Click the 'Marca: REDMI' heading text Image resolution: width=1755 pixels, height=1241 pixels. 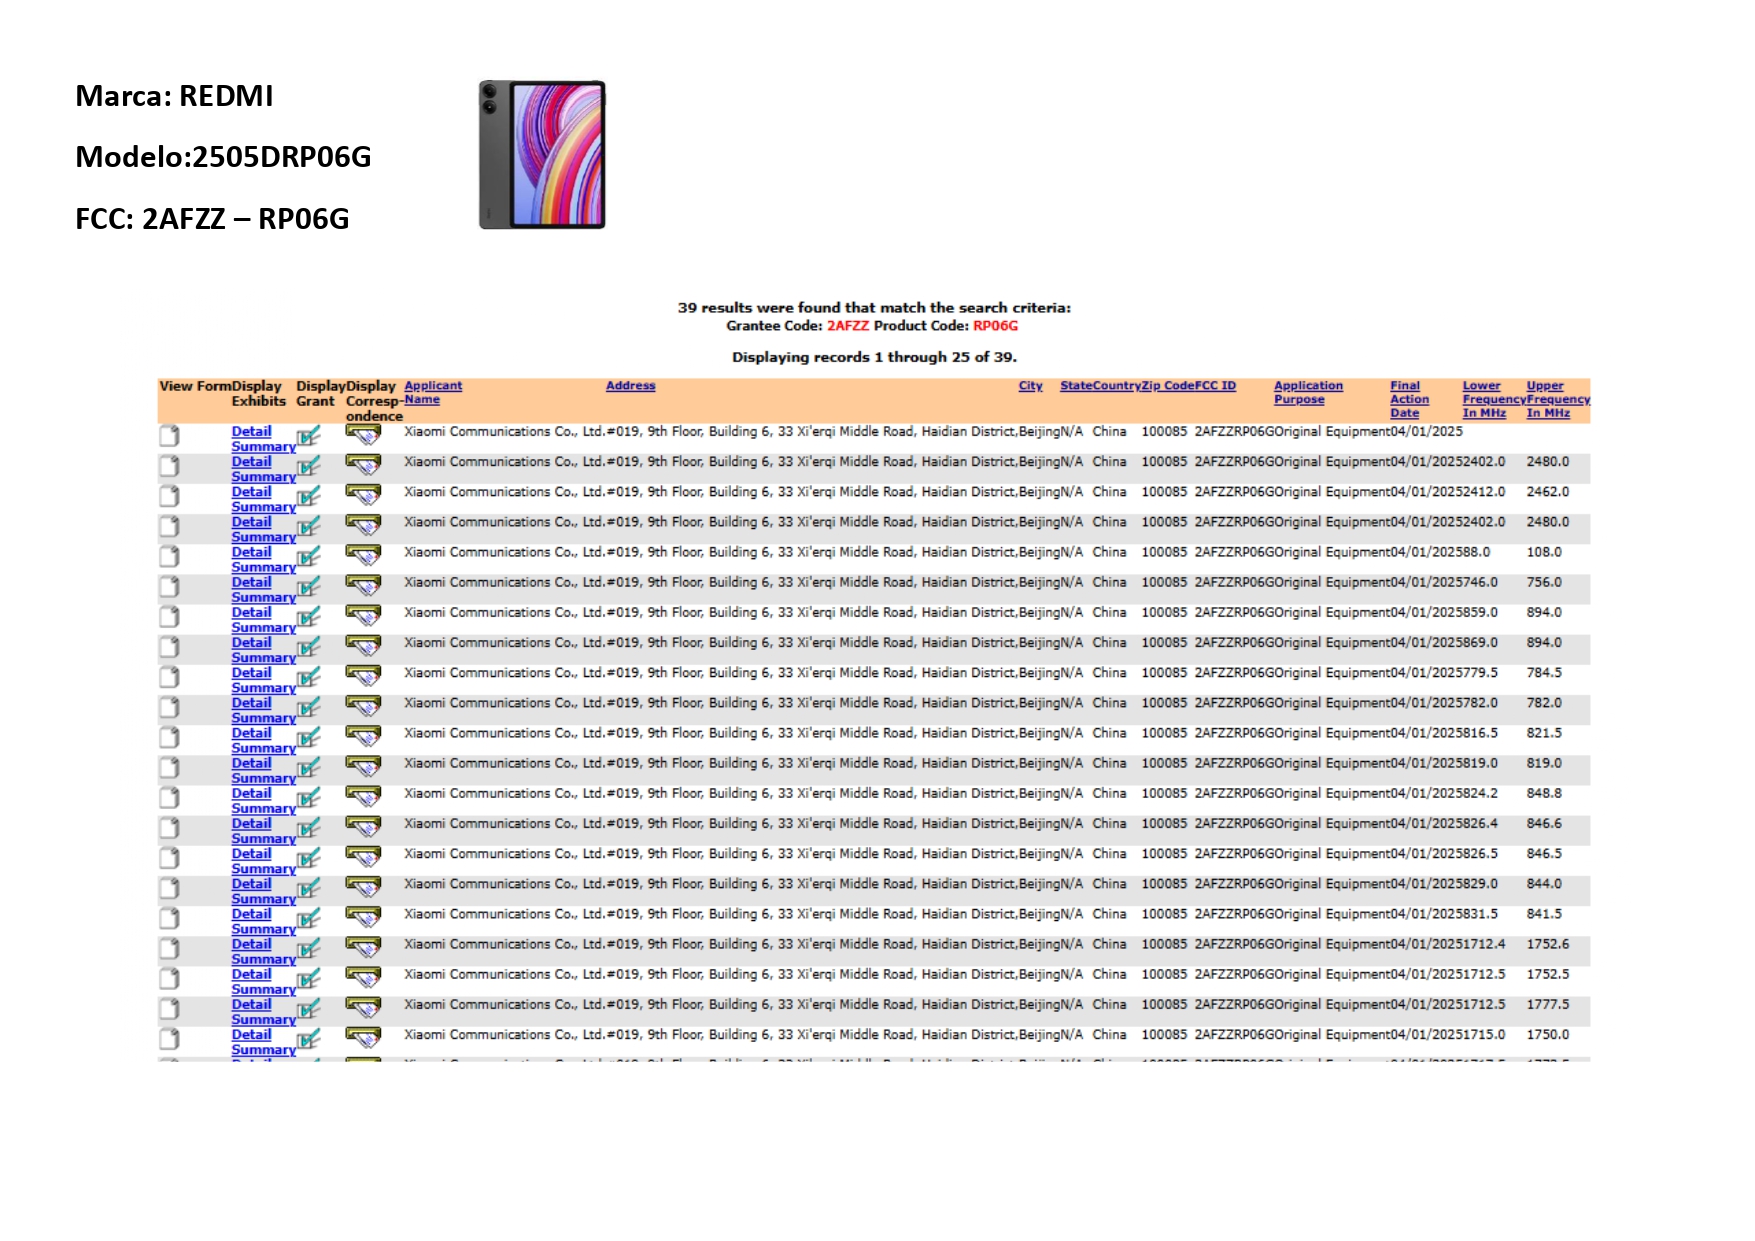click(174, 96)
